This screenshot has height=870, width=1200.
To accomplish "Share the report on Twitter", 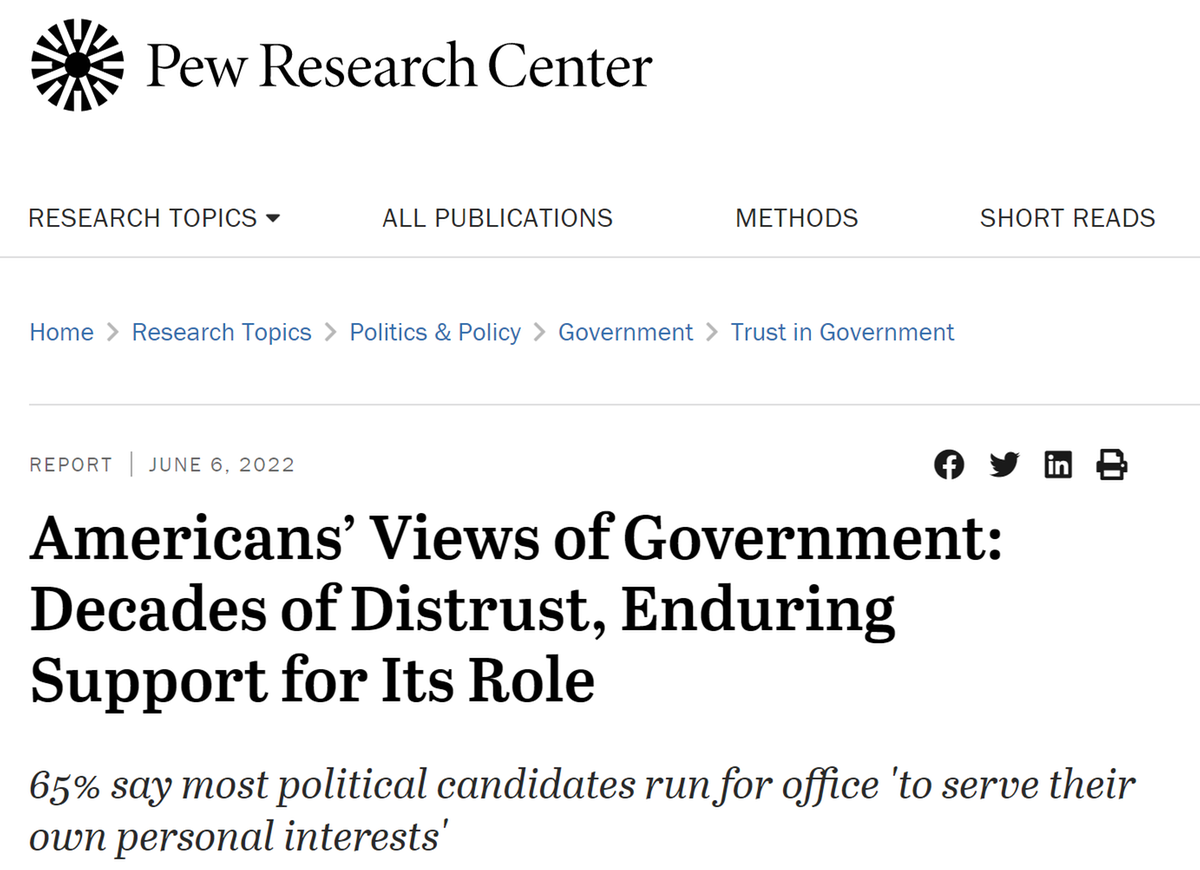I will [1003, 465].
